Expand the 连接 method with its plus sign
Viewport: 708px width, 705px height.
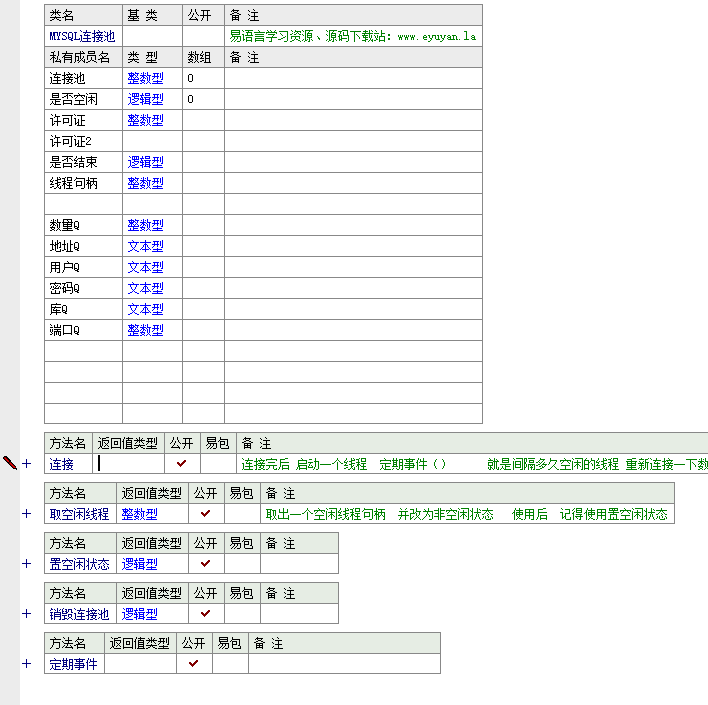pos(27,464)
